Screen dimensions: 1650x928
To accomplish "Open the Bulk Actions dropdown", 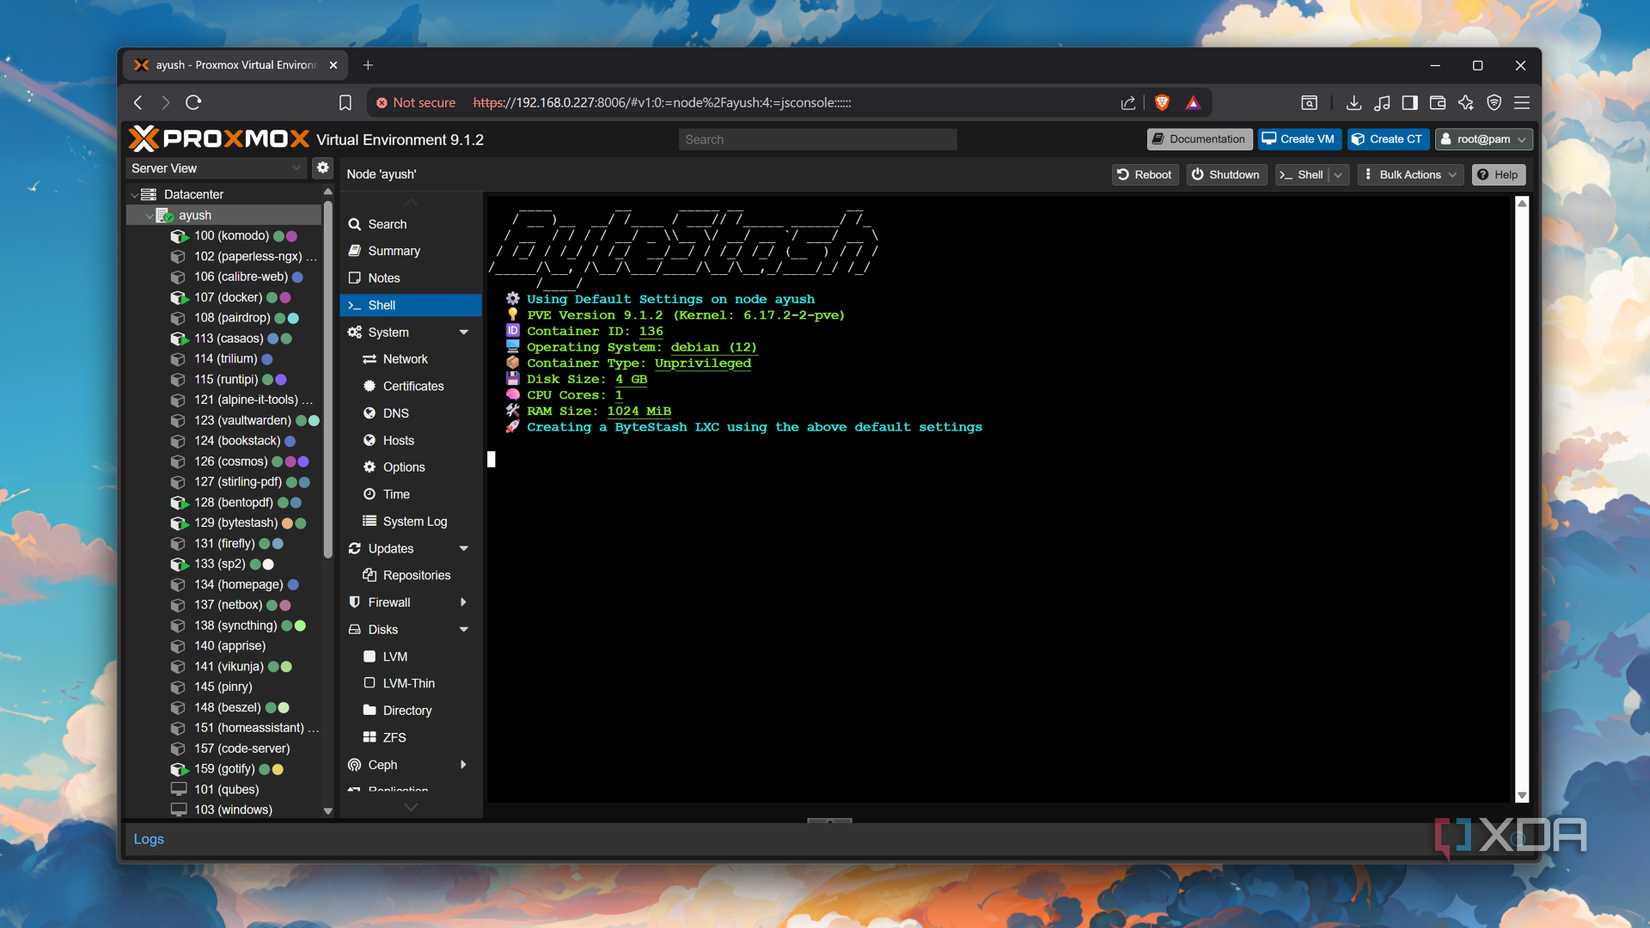I will click(1409, 174).
